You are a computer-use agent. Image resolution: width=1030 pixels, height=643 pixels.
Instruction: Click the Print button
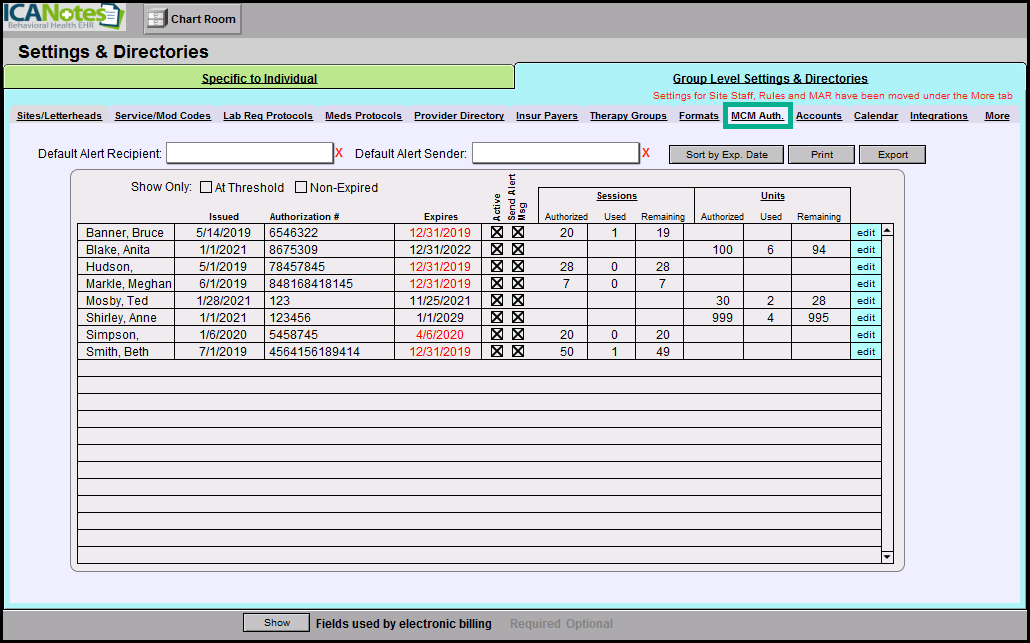click(x=821, y=155)
